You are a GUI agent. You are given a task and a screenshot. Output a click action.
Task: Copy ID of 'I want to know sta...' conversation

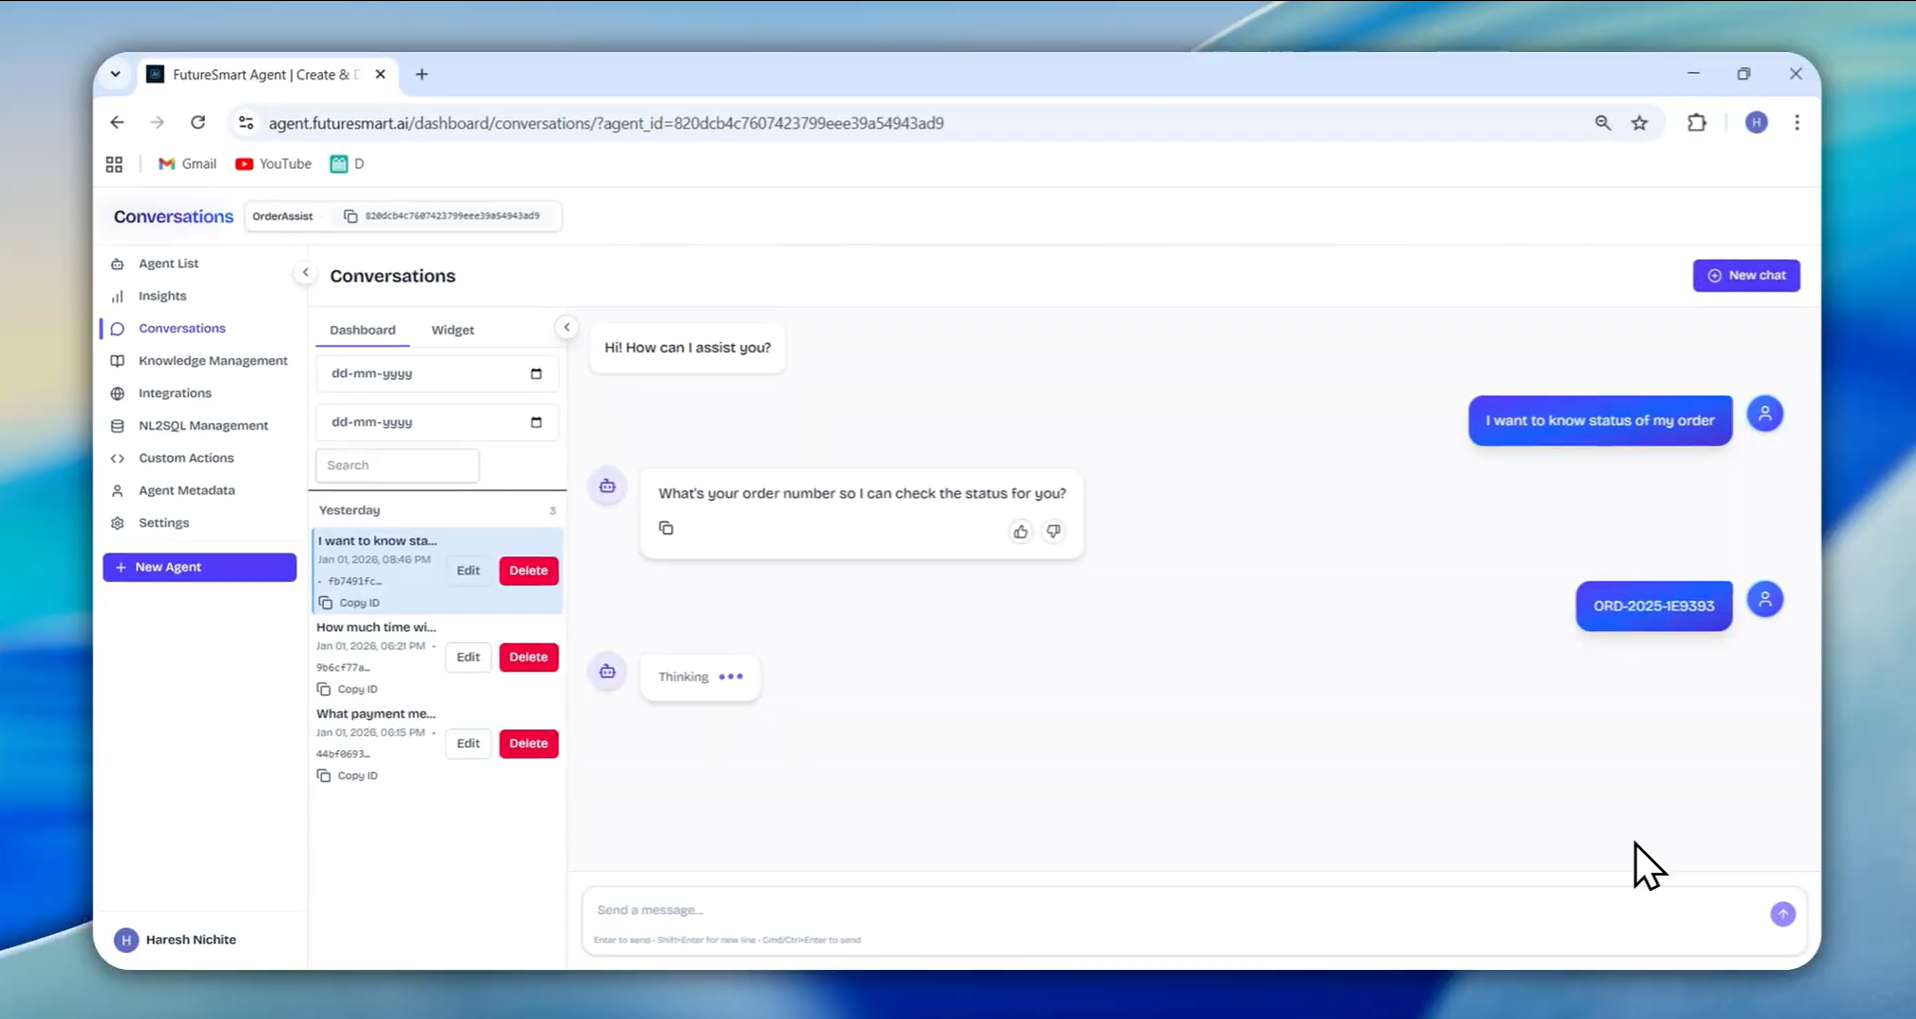pyautogui.click(x=349, y=603)
